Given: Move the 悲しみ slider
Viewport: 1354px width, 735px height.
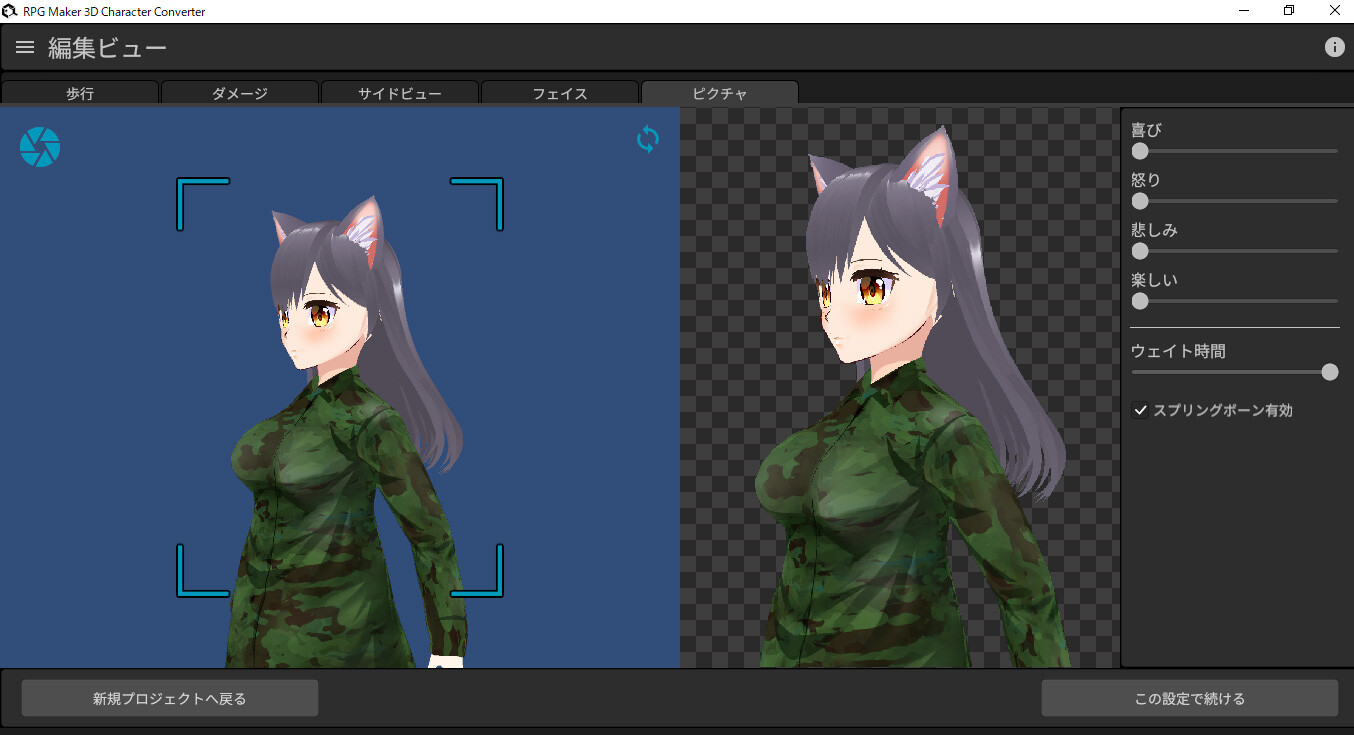Looking at the screenshot, I should [1140, 251].
